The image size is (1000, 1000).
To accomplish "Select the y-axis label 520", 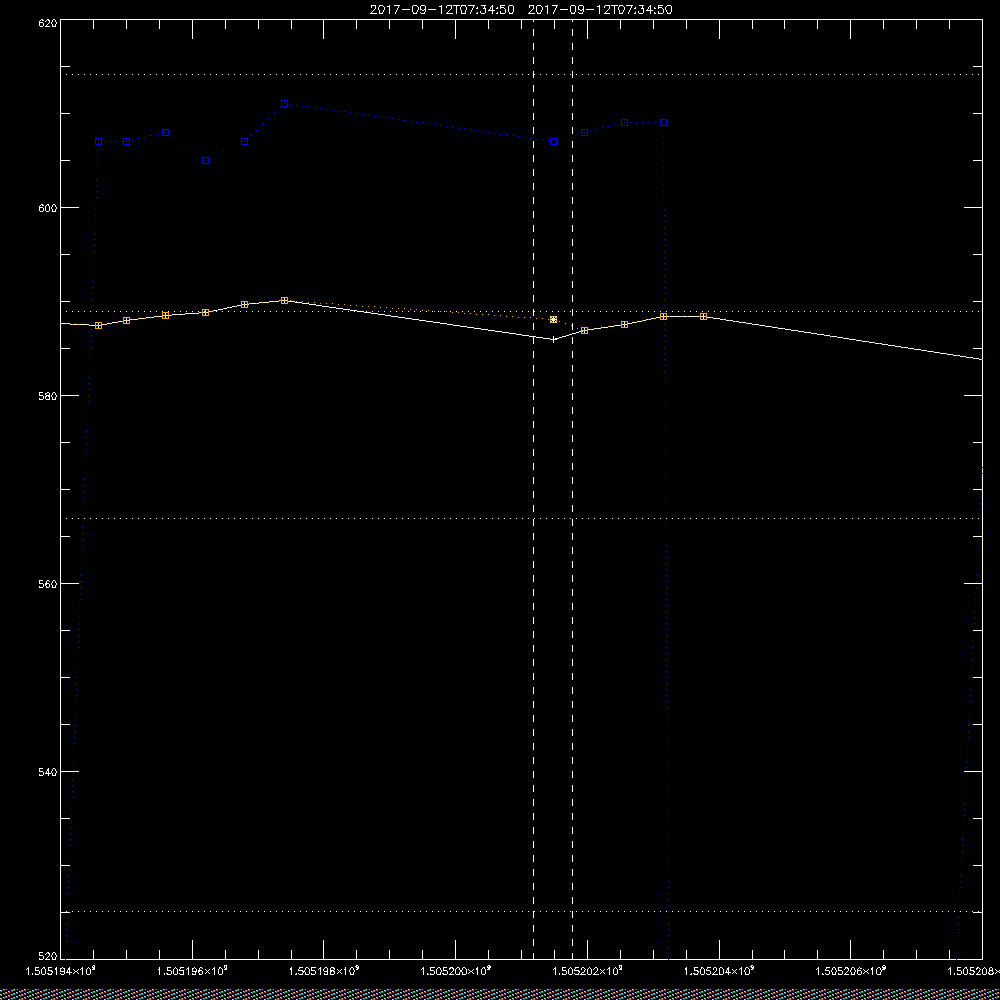I will click(x=48, y=956).
